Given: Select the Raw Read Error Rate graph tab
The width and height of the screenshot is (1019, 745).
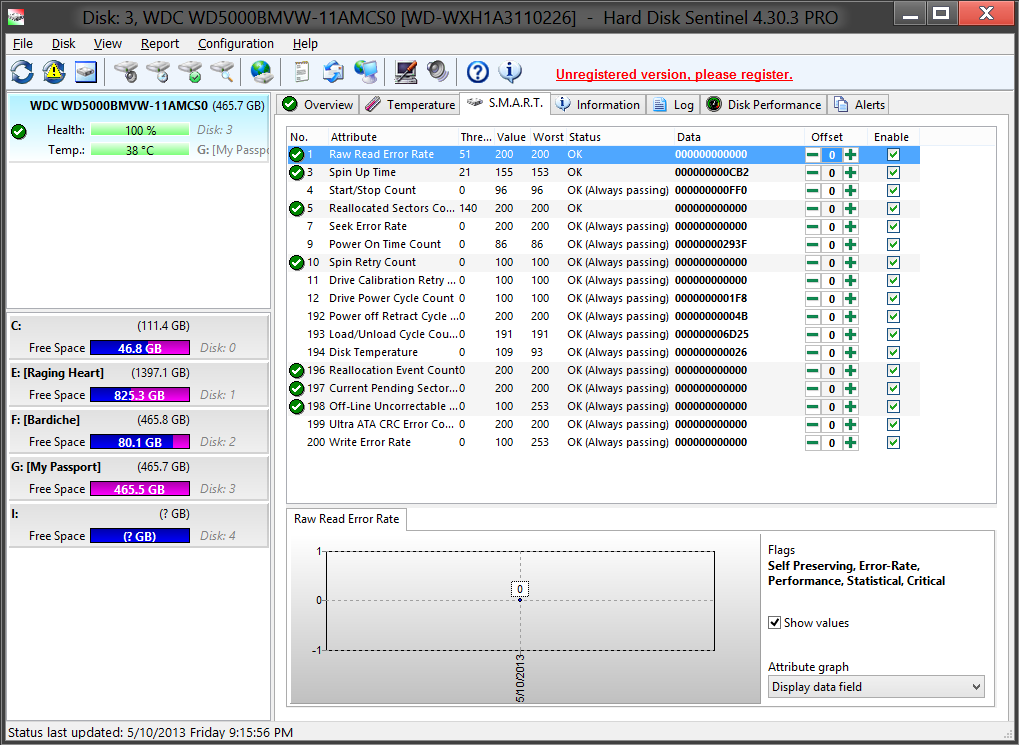Looking at the screenshot, I should 347,519.
